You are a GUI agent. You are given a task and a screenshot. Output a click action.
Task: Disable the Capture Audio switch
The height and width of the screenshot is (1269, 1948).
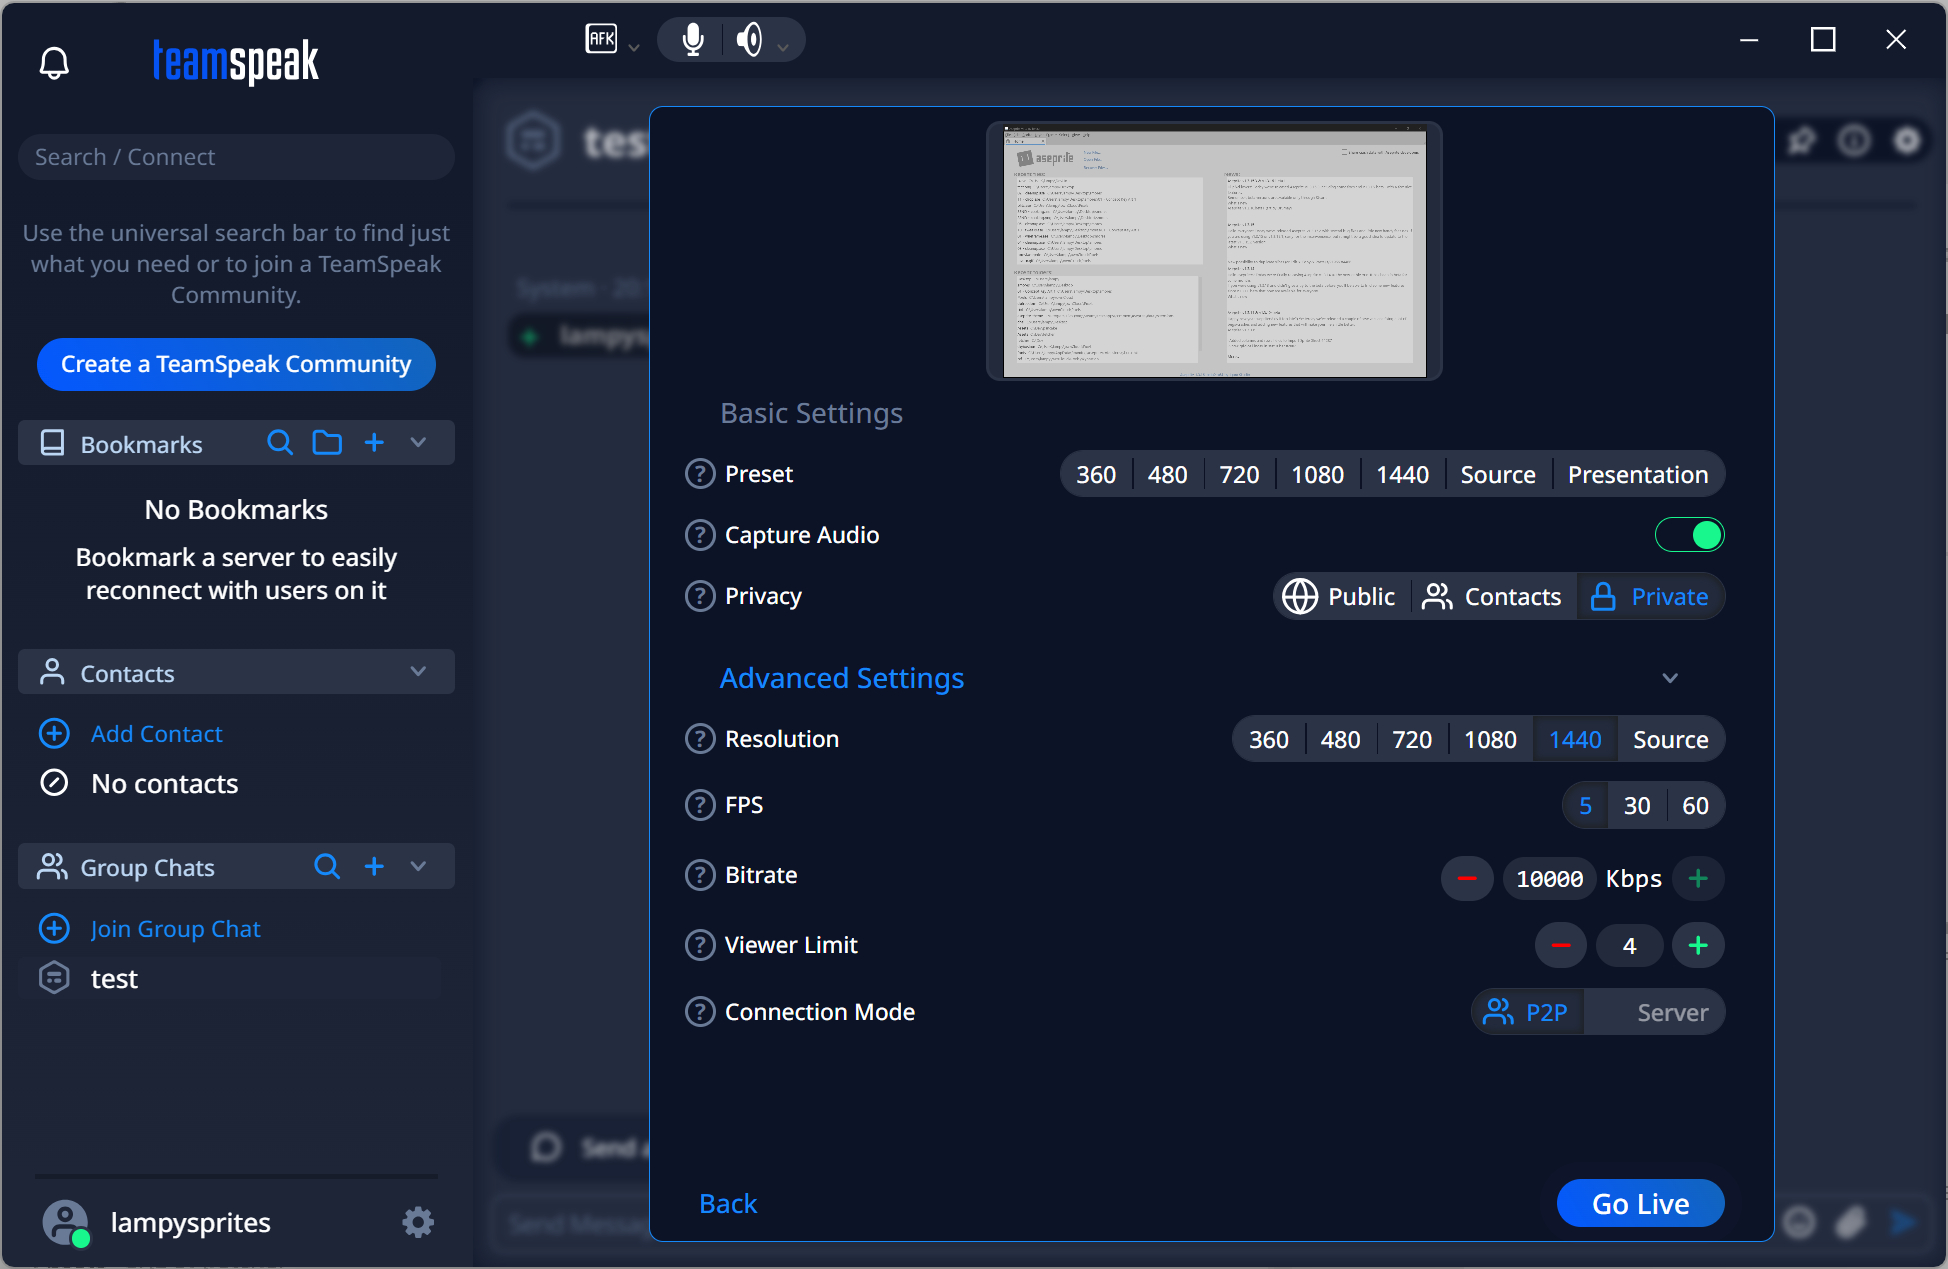(x=1689, y=535)
